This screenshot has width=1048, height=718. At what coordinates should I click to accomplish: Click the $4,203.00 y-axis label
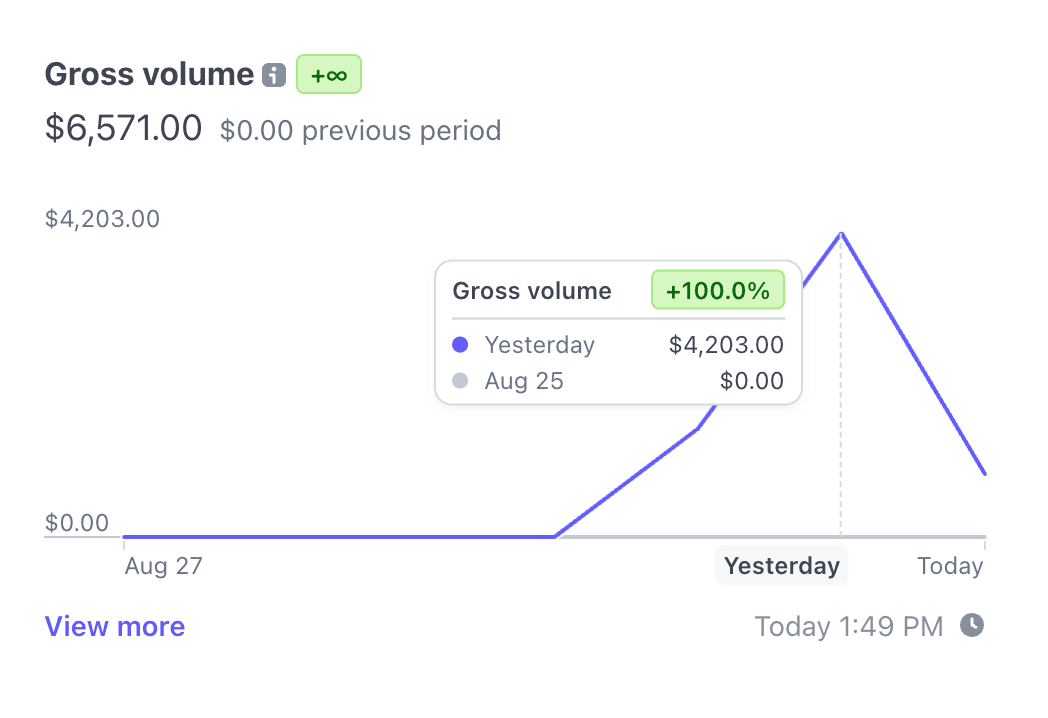[102, 219]
